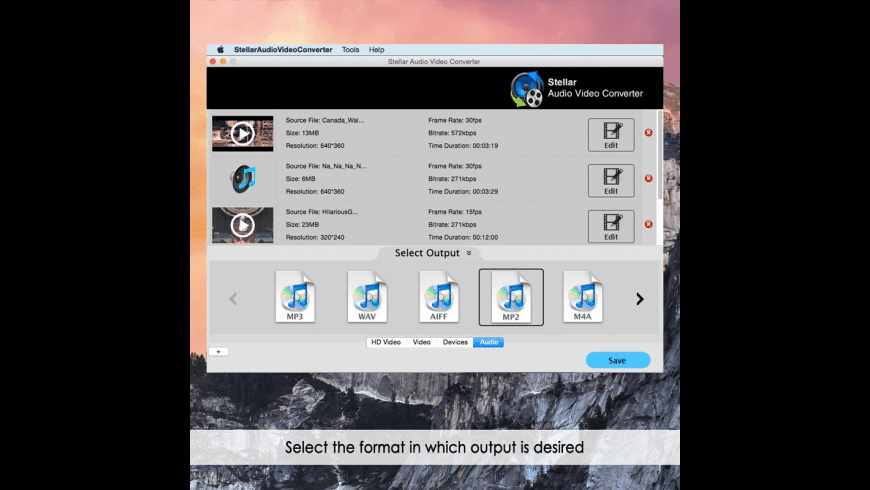Click the text 'Time Duration: 00:03:19'
The height and width of the screenshot is (490, 870).
click(463, 146)
